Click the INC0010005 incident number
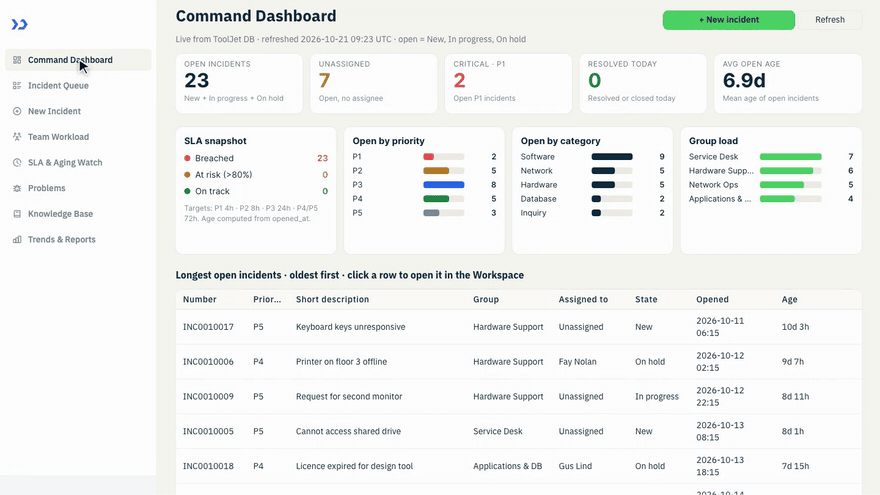The width and height of the screenshot is (880, 495). coord(208,431)
